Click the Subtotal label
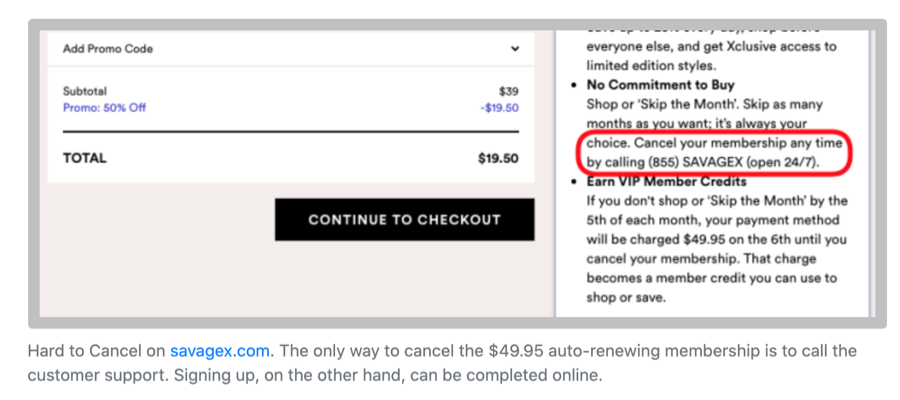The image size is (900, 400). click(85, 91)
